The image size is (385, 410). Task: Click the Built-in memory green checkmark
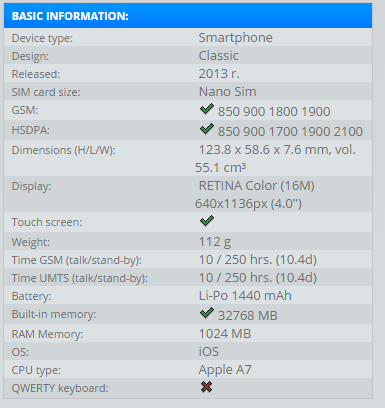tap(207, 313)
